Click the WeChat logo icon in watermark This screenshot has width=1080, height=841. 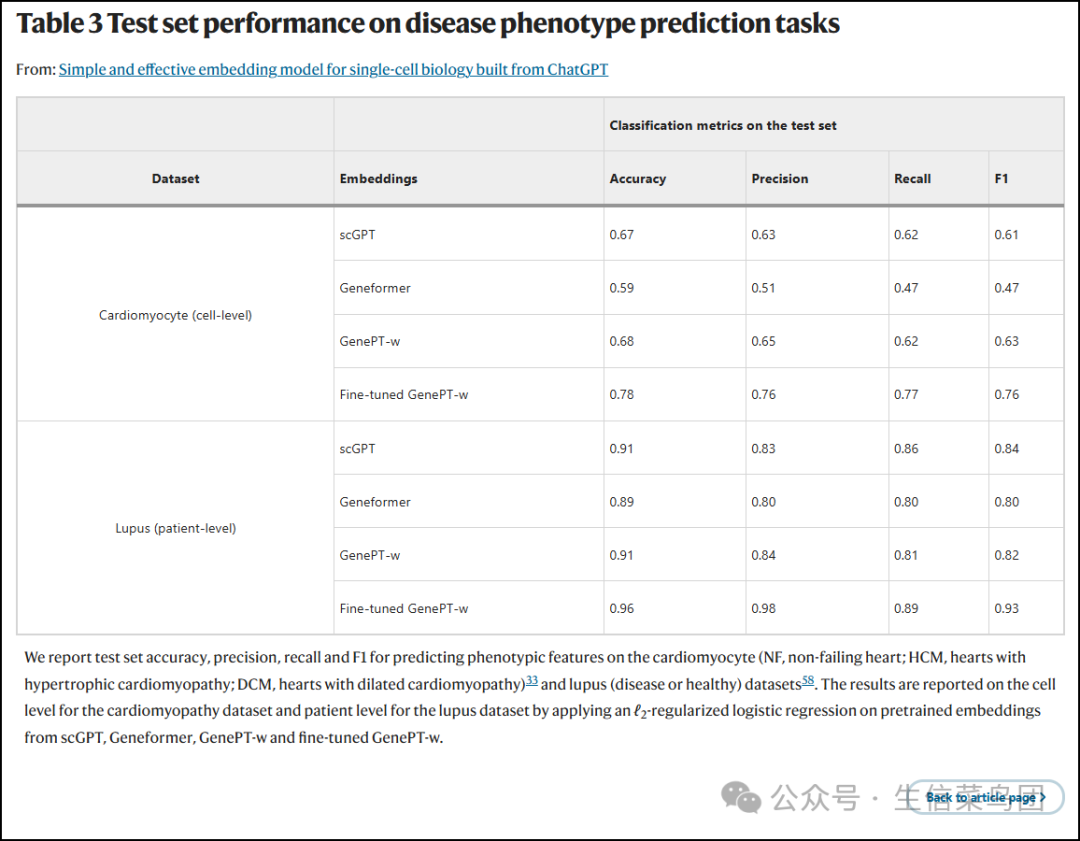pyautogui.click(x=742, y=796)
